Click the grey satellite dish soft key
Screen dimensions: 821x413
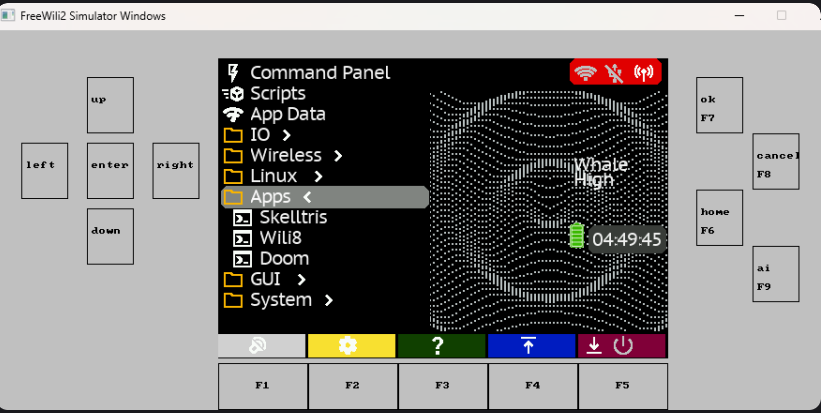tap(262, 346)
